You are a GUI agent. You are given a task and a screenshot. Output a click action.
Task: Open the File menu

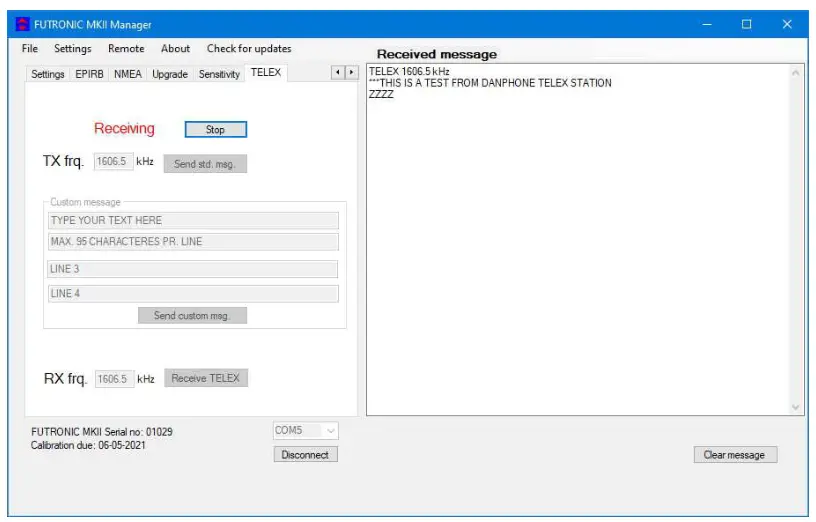[x=30, y=48]
